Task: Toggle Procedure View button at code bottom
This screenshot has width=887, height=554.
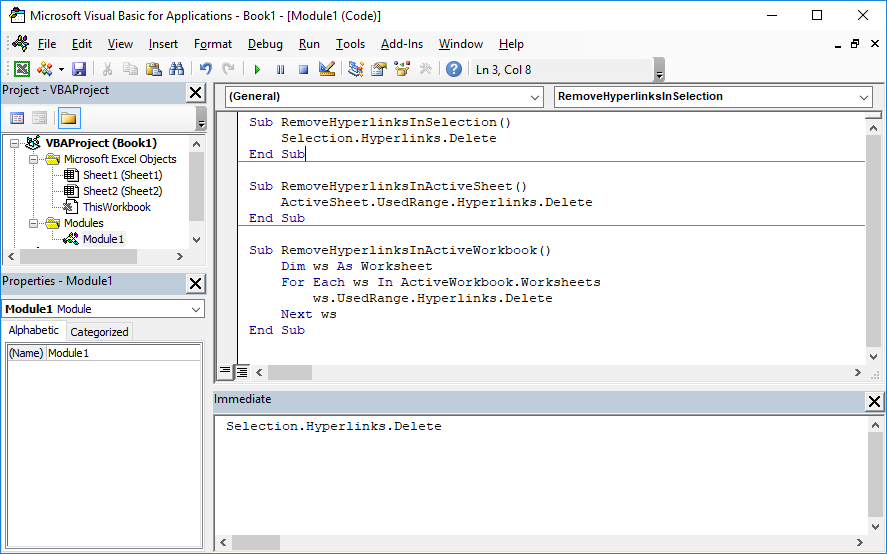Action: (225, 372)
